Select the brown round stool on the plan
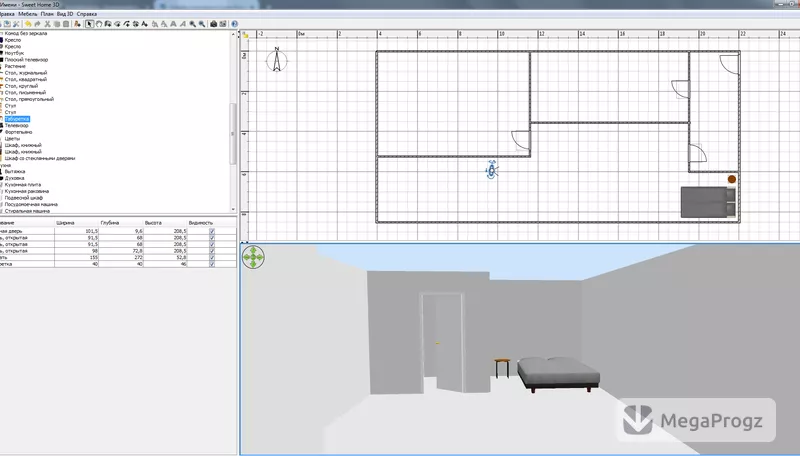 tap(732, 179)
